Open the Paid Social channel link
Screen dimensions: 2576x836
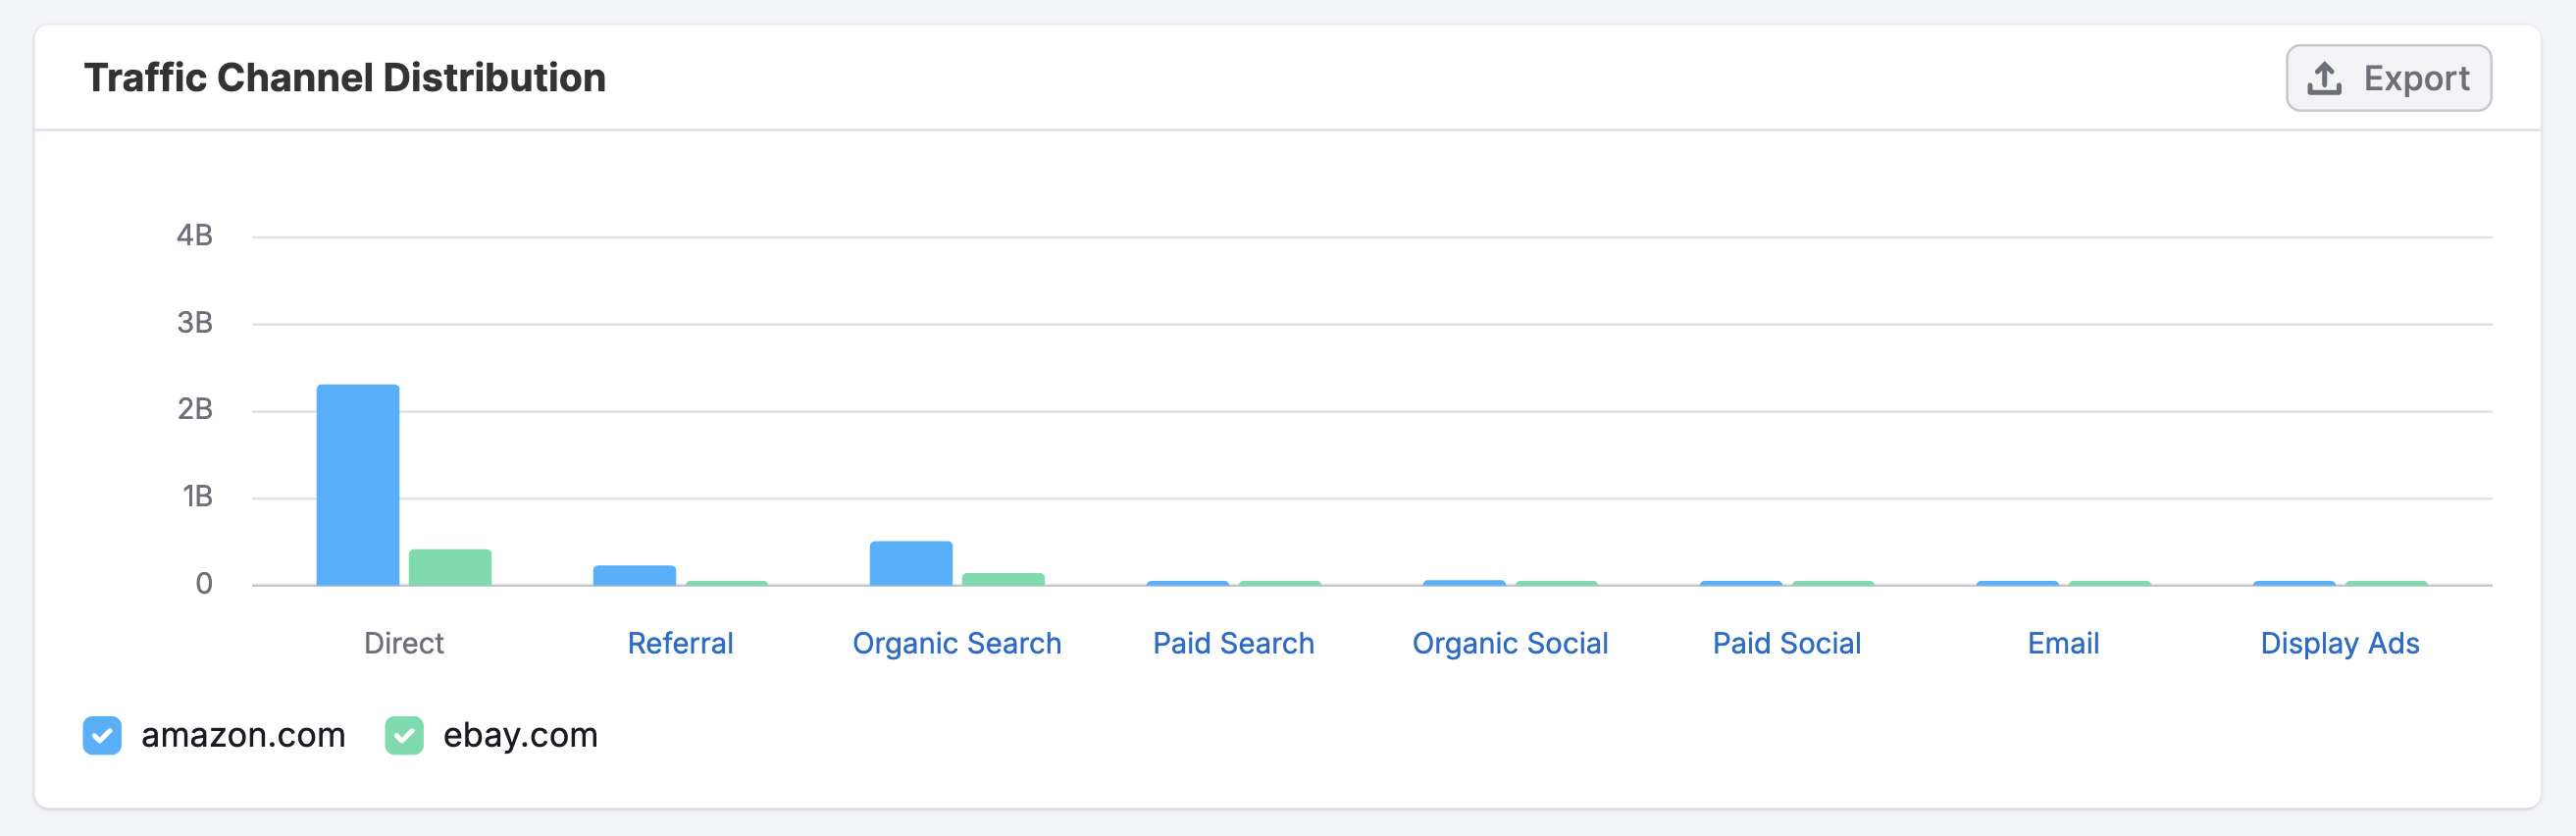[1786, 643]
